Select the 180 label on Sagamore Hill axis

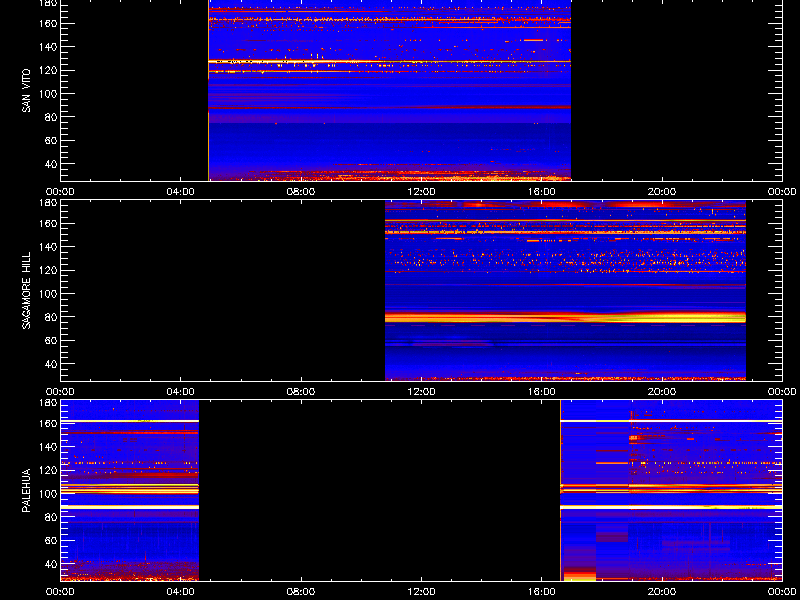49,202
